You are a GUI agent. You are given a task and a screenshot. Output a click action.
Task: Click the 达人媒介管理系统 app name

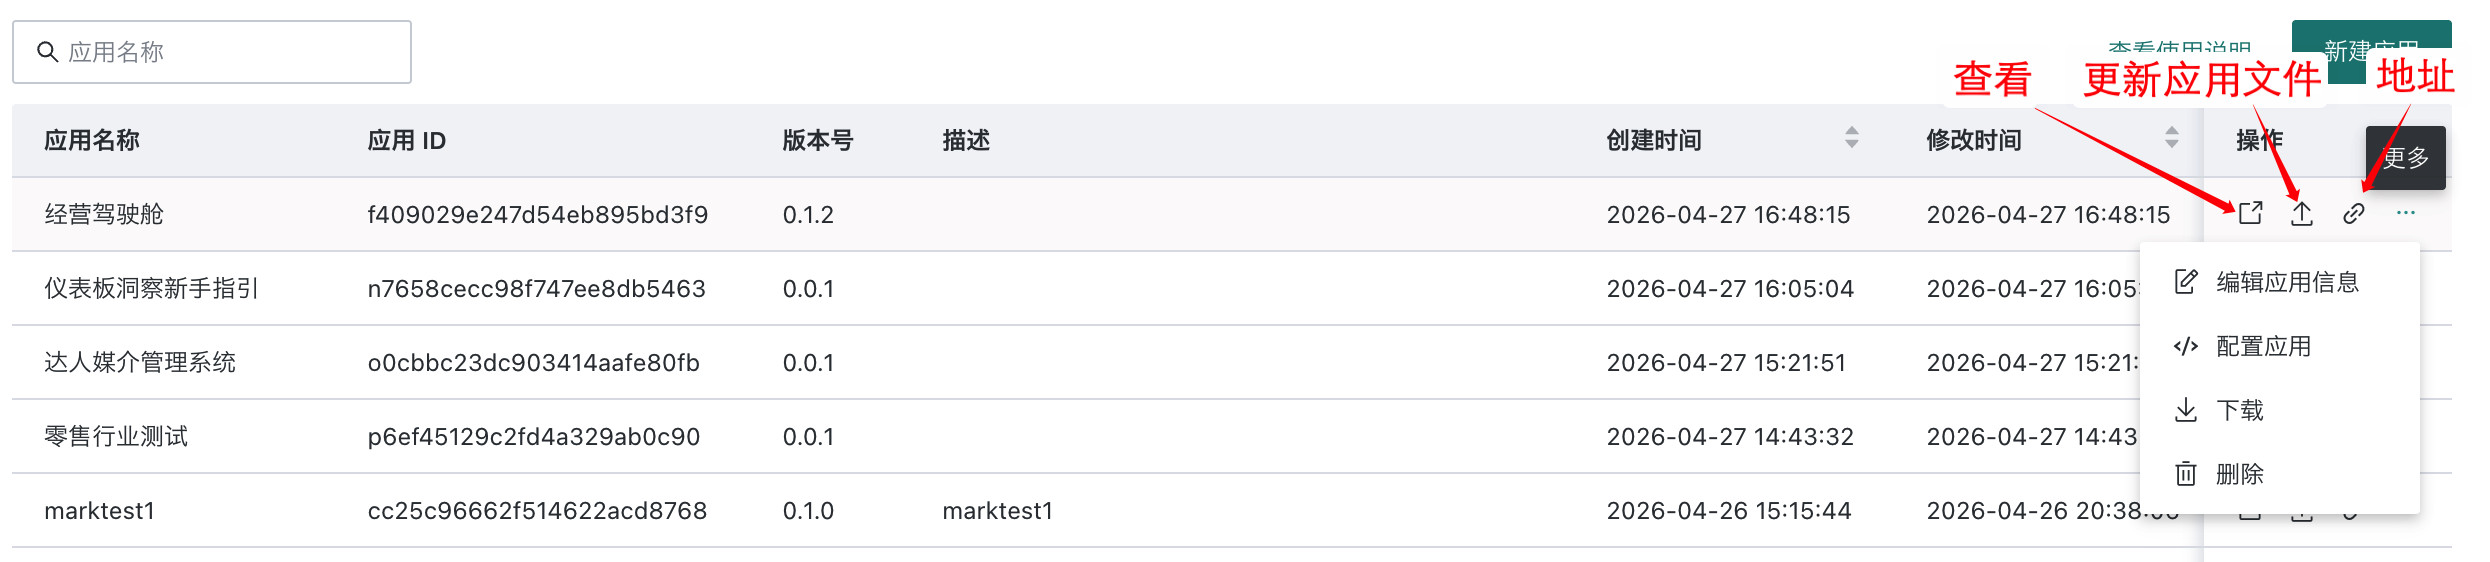coord(140,363)
